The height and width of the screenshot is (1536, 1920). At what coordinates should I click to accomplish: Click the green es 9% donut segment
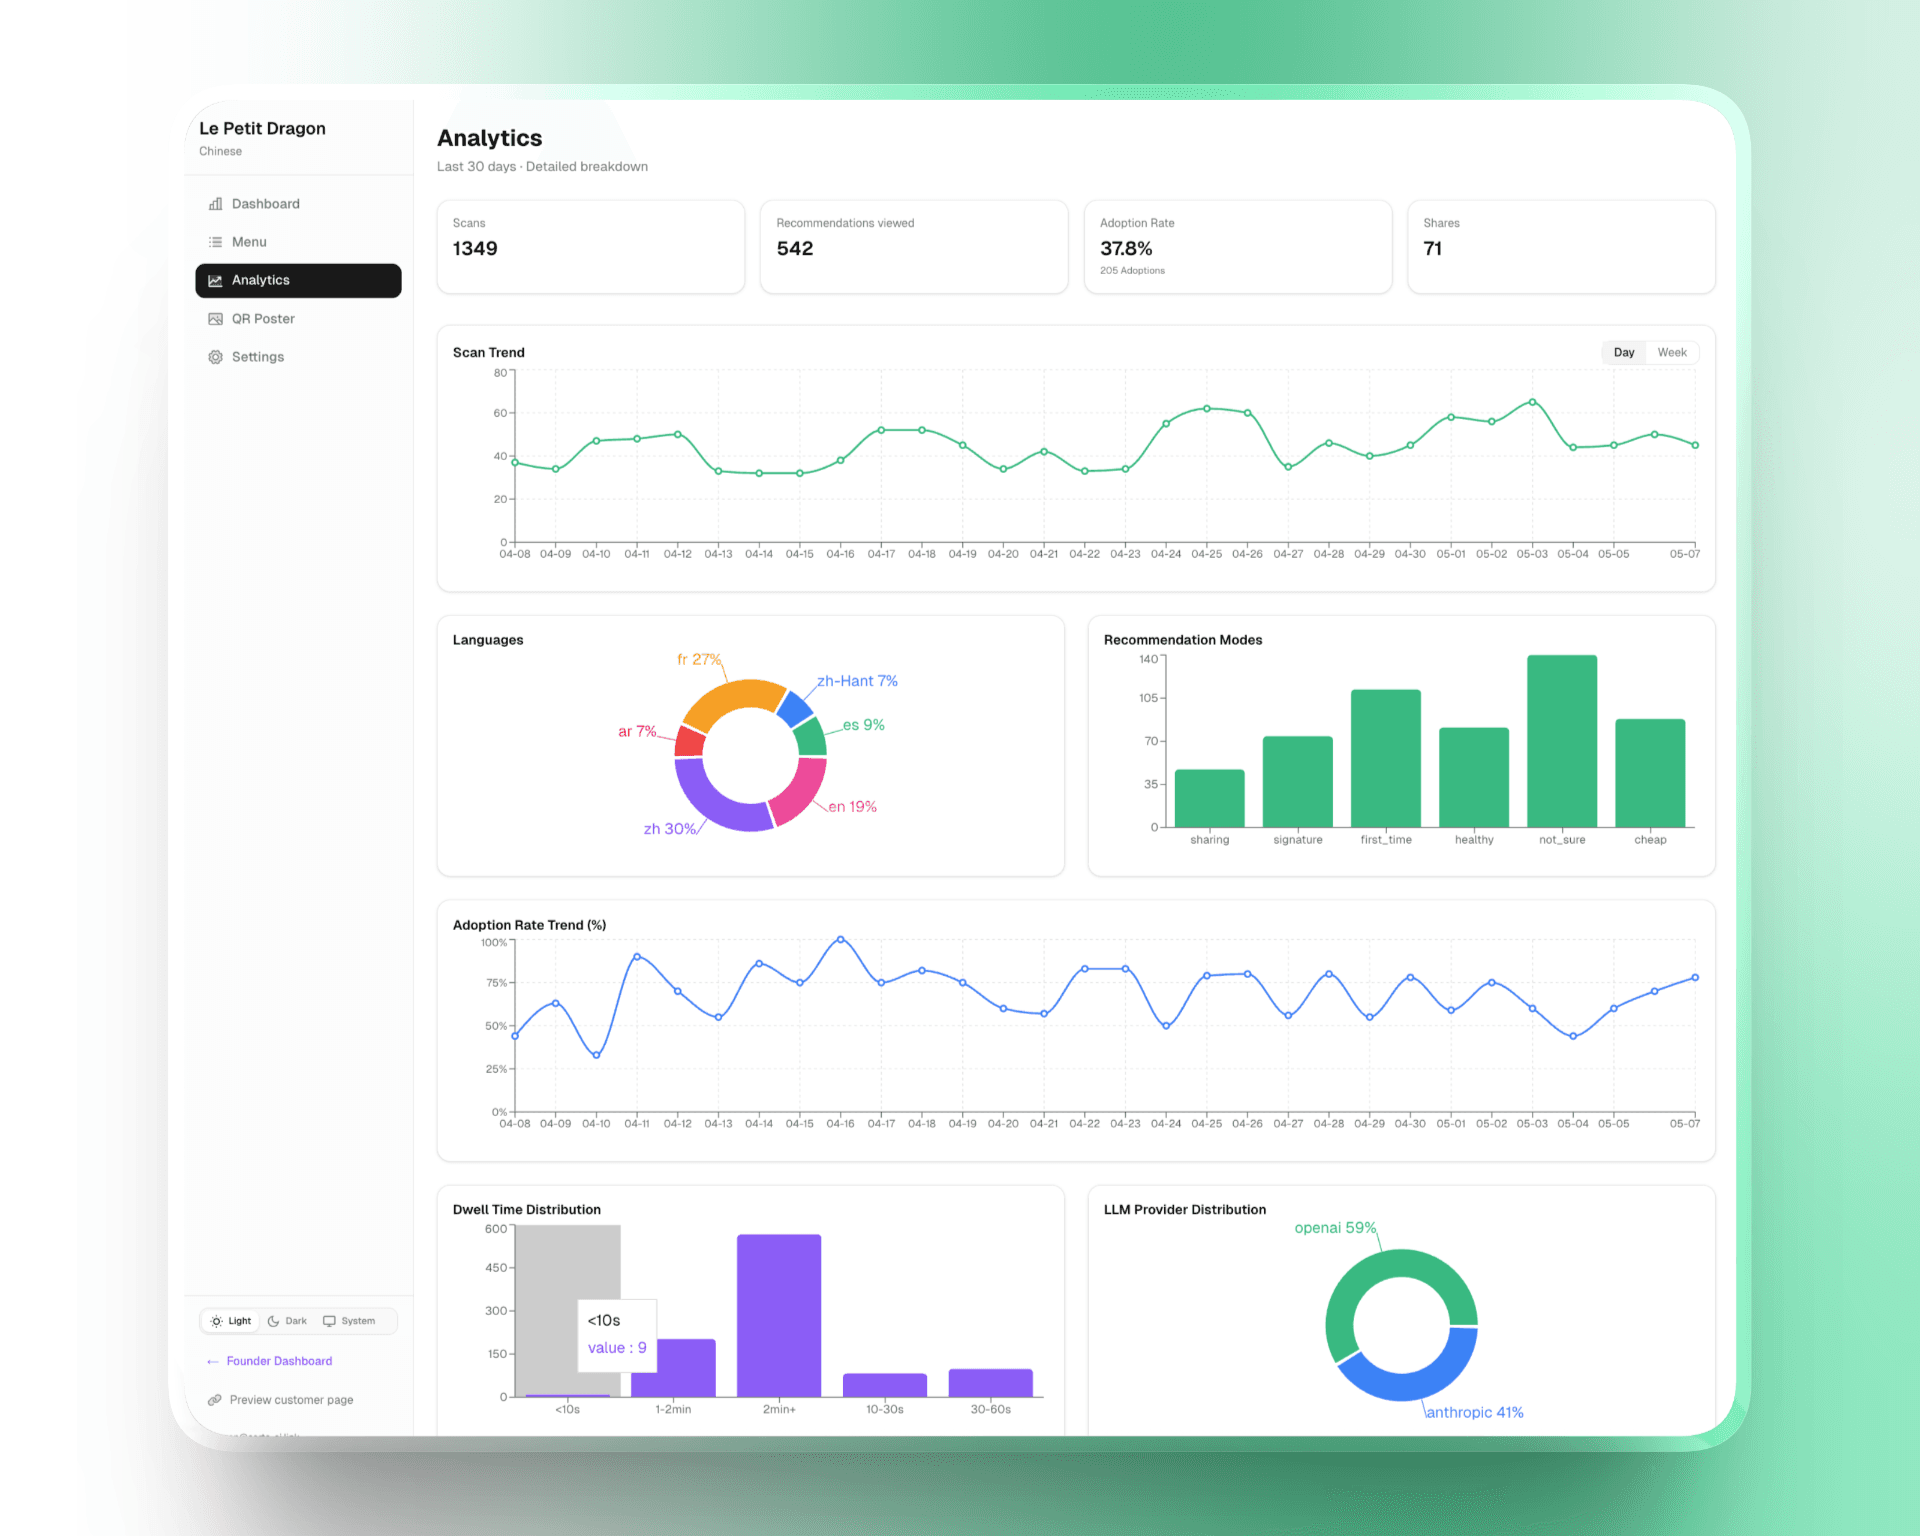pos(812,737)
